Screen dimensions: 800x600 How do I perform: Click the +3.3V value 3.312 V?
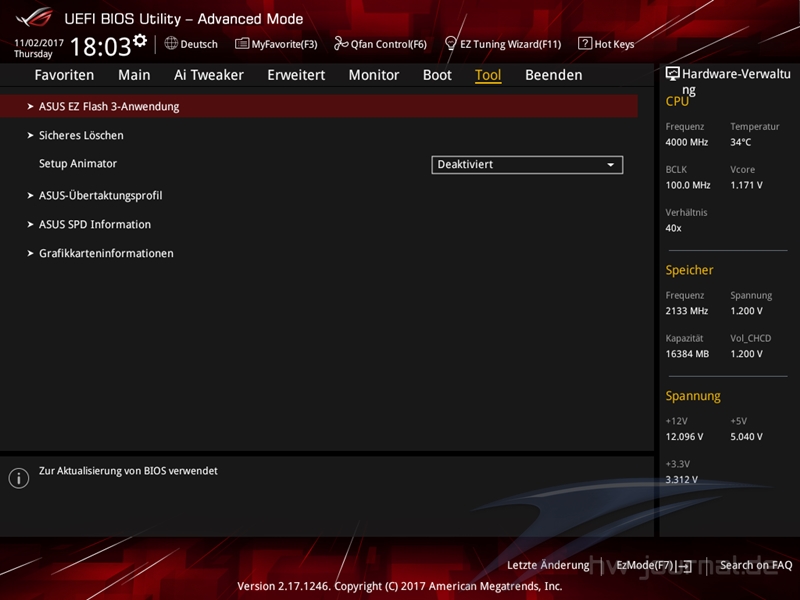[x=682, y=480]
